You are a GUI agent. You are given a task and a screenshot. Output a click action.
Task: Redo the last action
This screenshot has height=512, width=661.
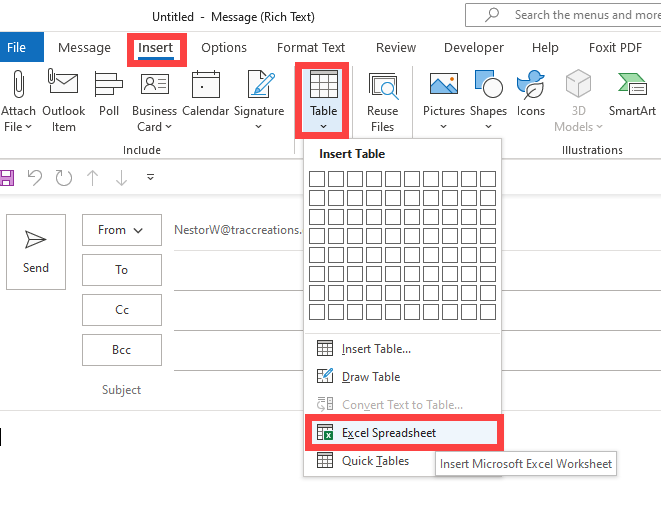pos(64,177)
